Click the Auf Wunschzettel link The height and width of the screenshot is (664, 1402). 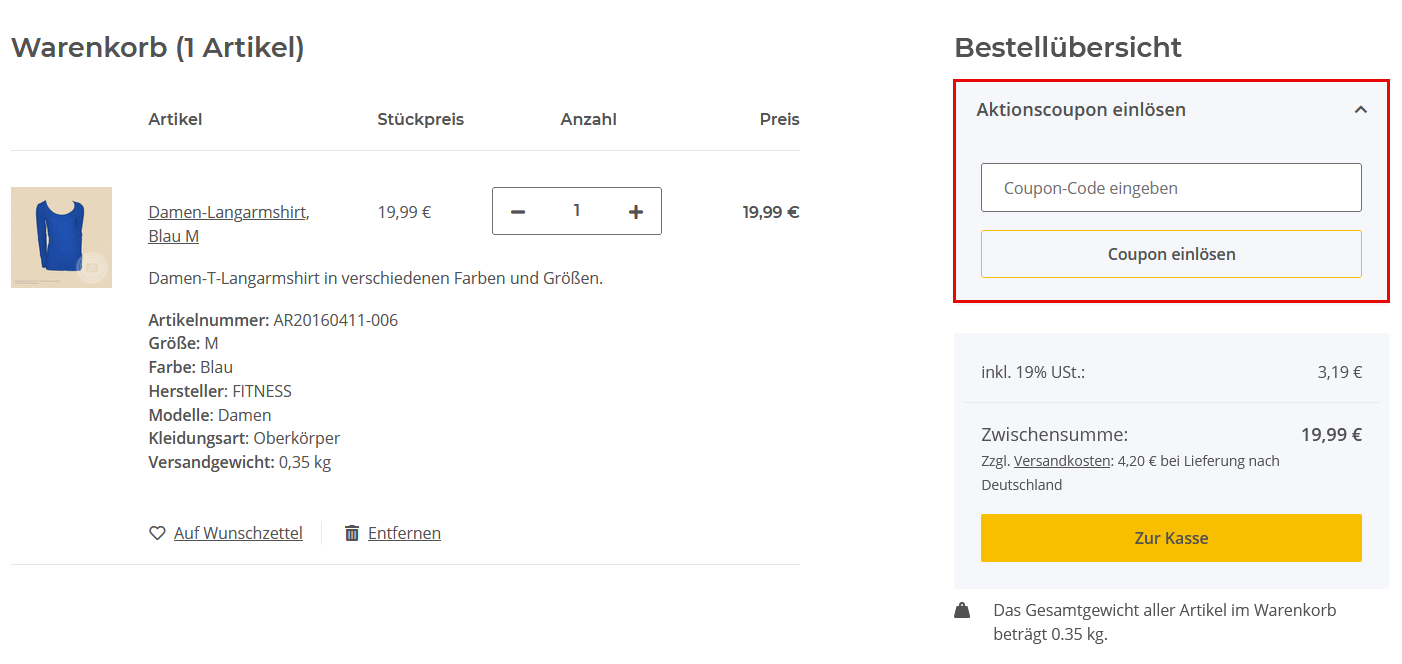238,533
